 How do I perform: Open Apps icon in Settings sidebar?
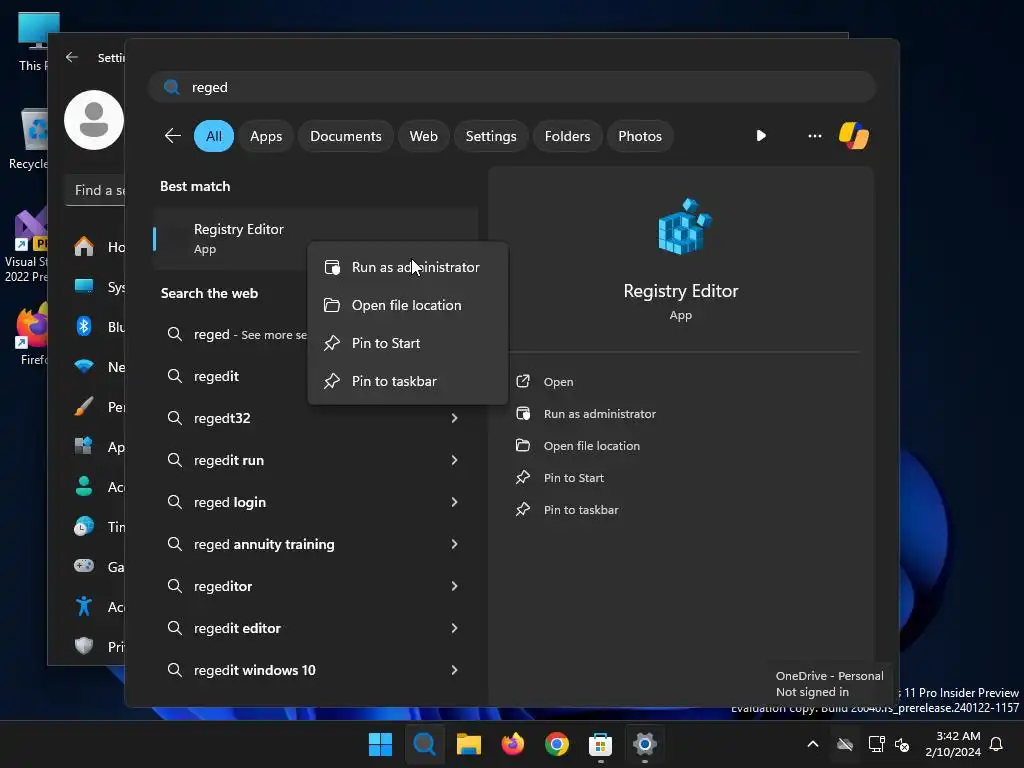point(84,446)
